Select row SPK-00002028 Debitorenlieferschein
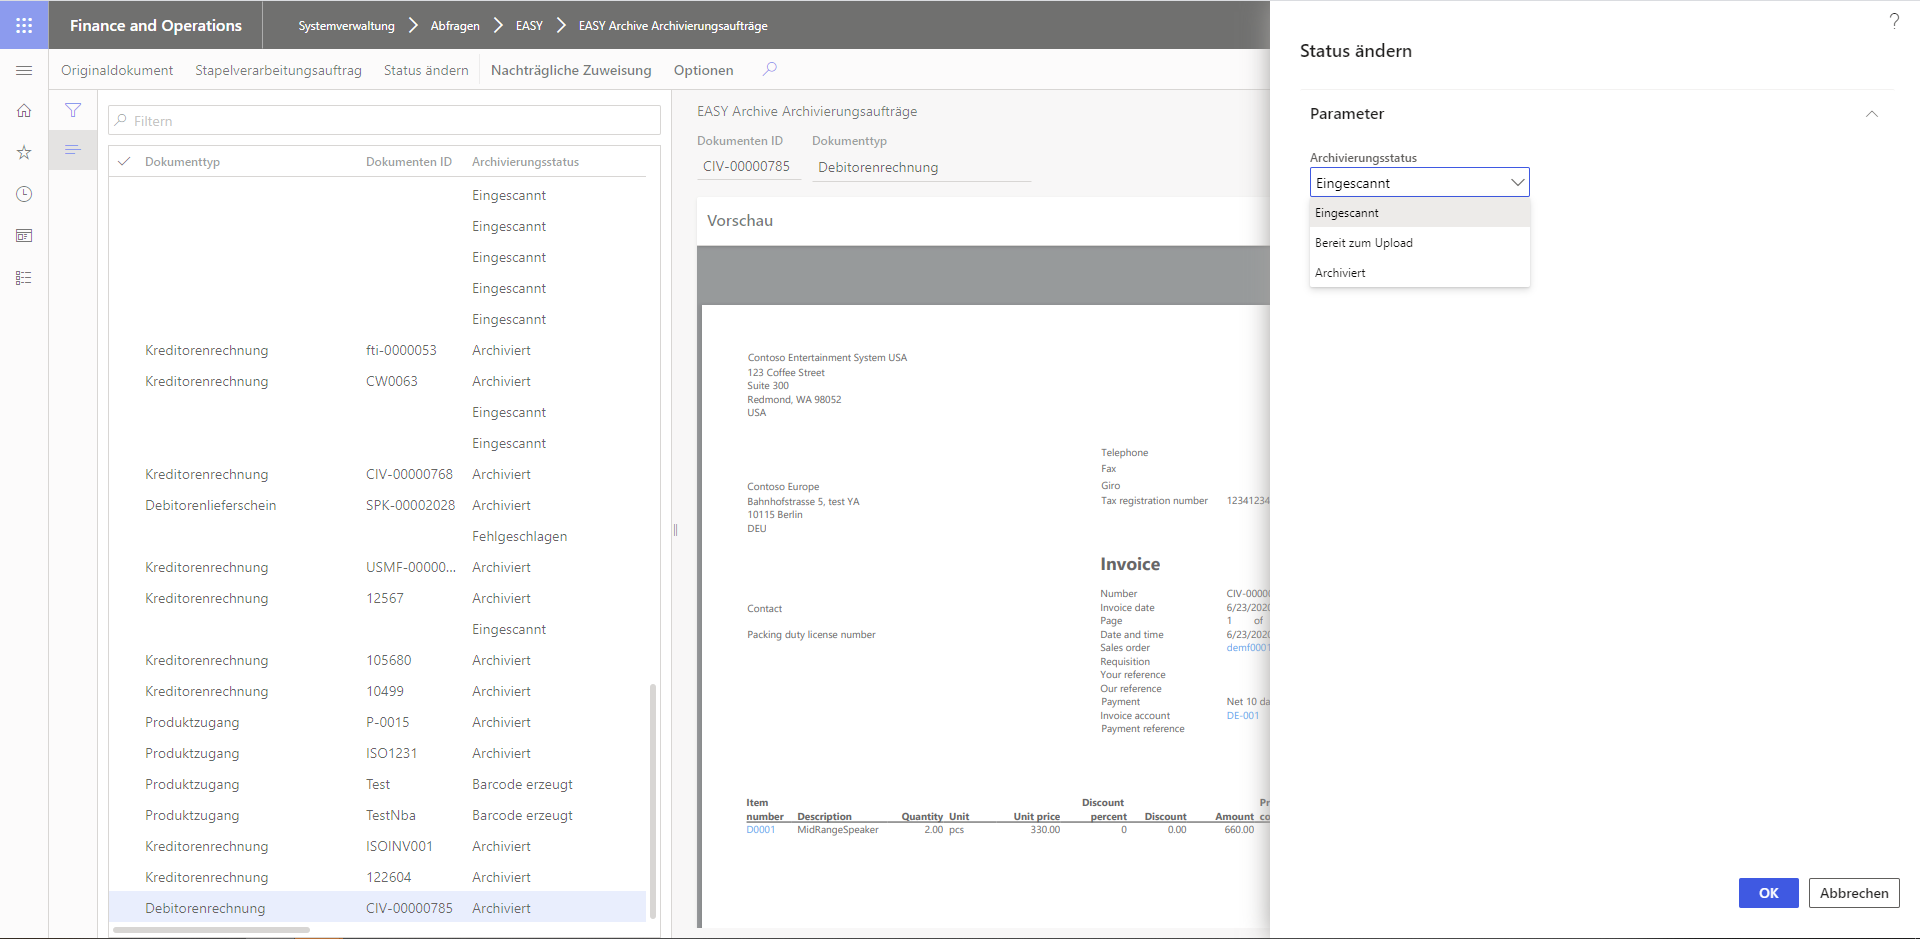The width and height of the screenshot is (1920, 939). click(x=377, y=505)
